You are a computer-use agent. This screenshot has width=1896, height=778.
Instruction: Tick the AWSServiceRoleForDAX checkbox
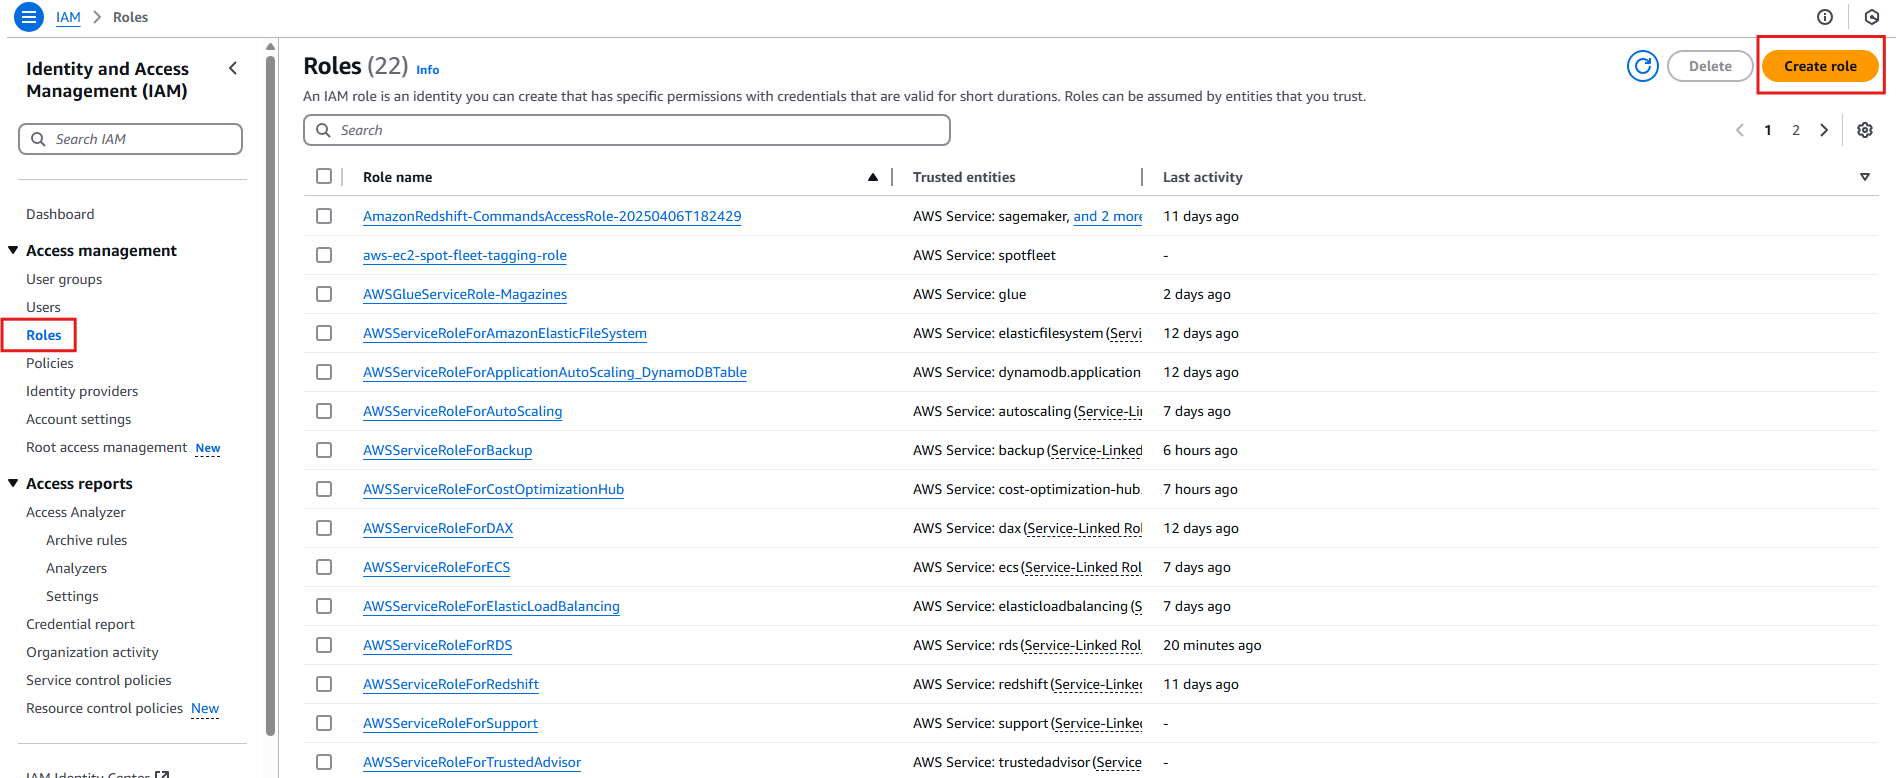[x=324, y=528]
